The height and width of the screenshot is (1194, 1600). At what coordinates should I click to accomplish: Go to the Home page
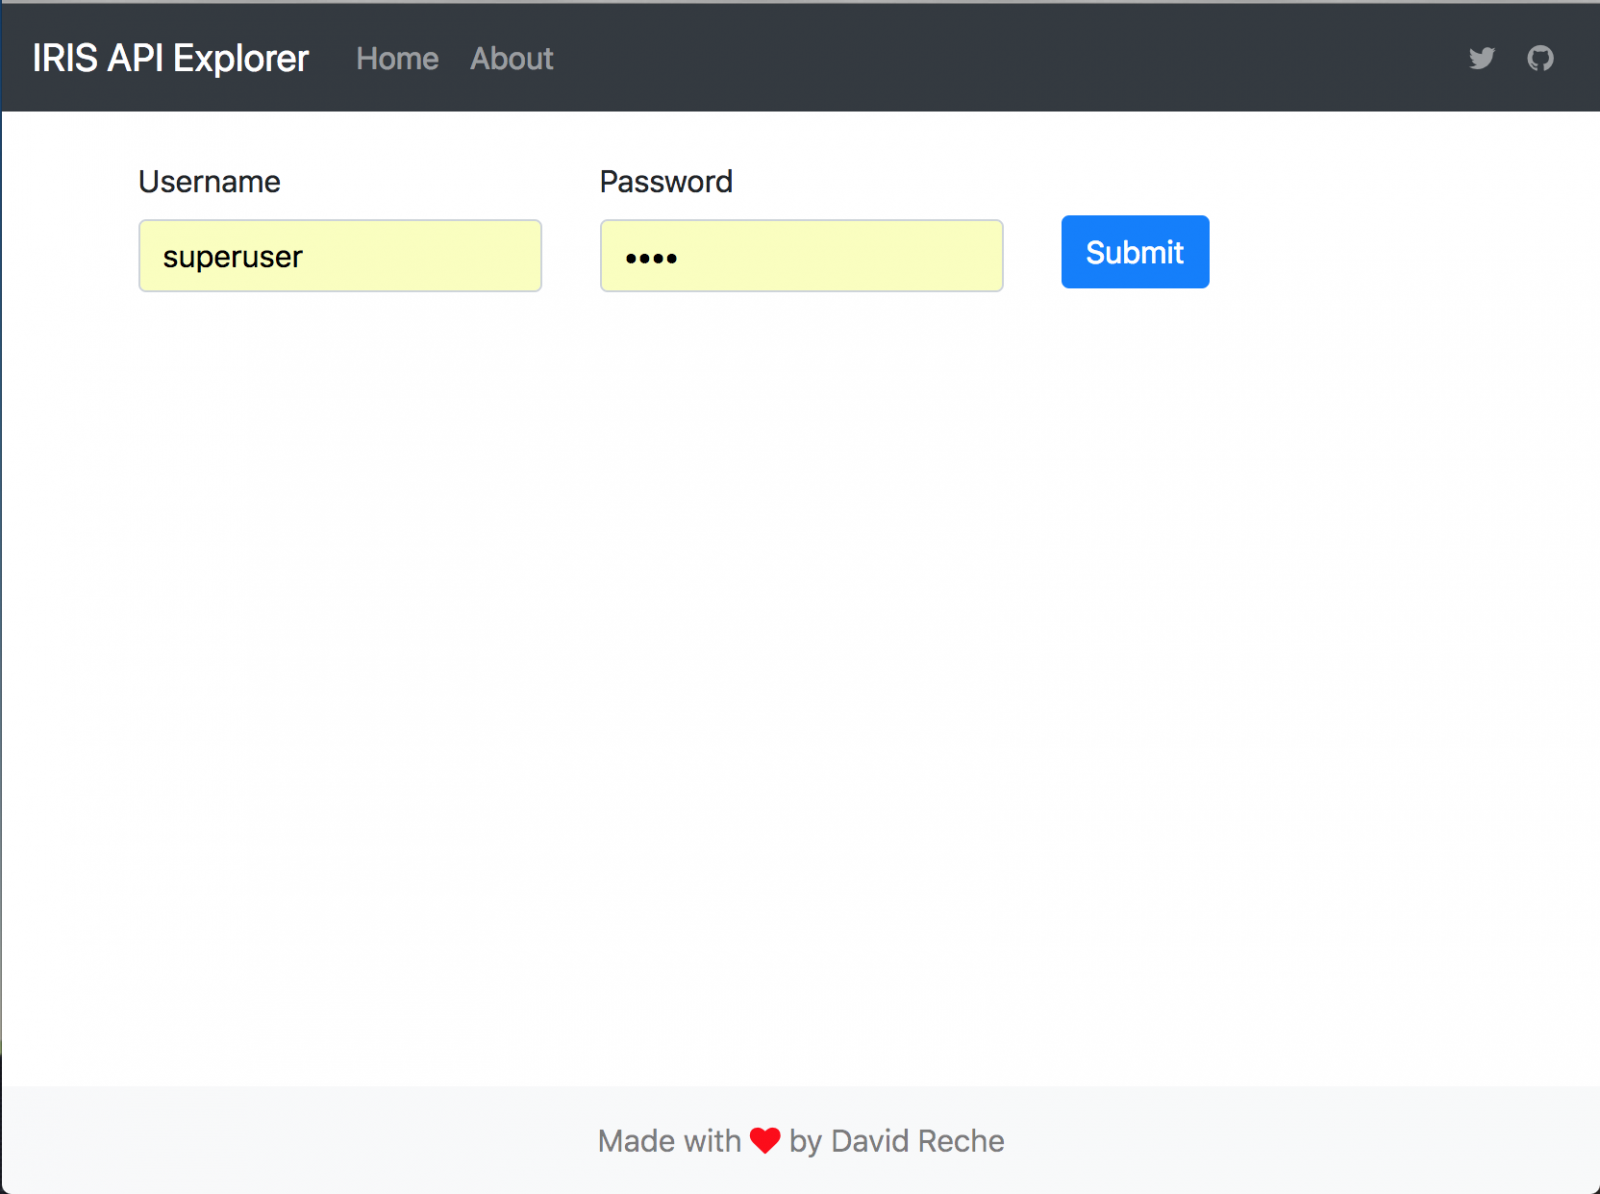click(x=397, y=59)
